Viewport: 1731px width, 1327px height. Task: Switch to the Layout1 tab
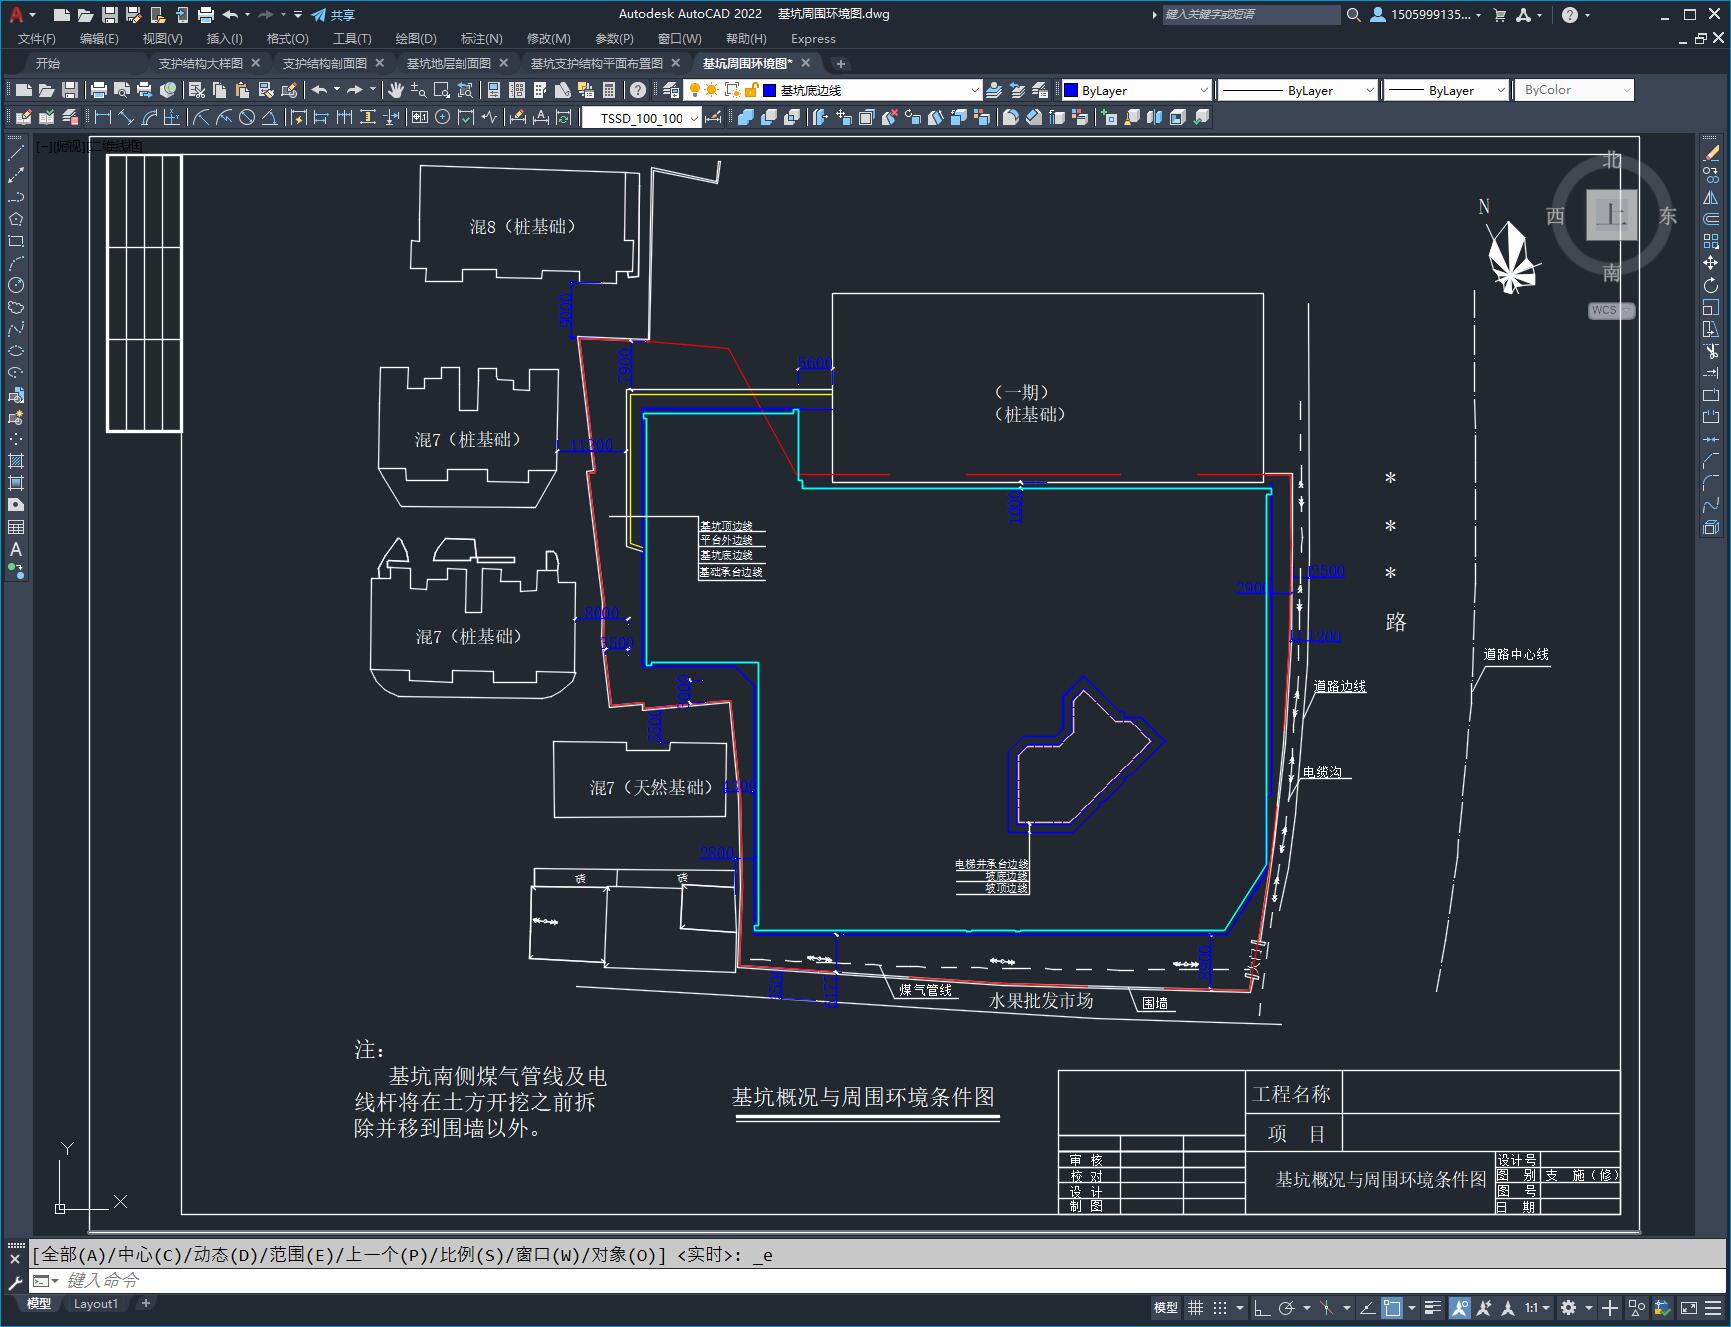[x=96, y=1303]
